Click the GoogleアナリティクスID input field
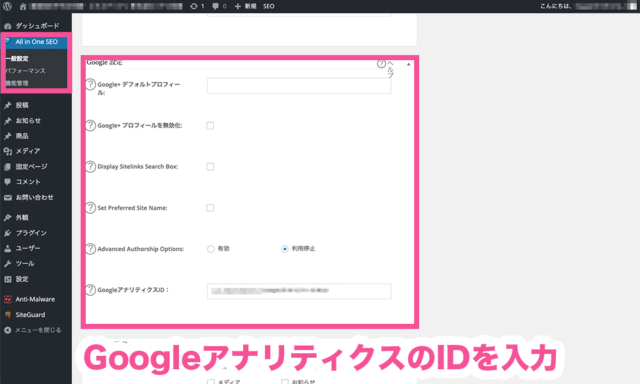 pos(299,291)
